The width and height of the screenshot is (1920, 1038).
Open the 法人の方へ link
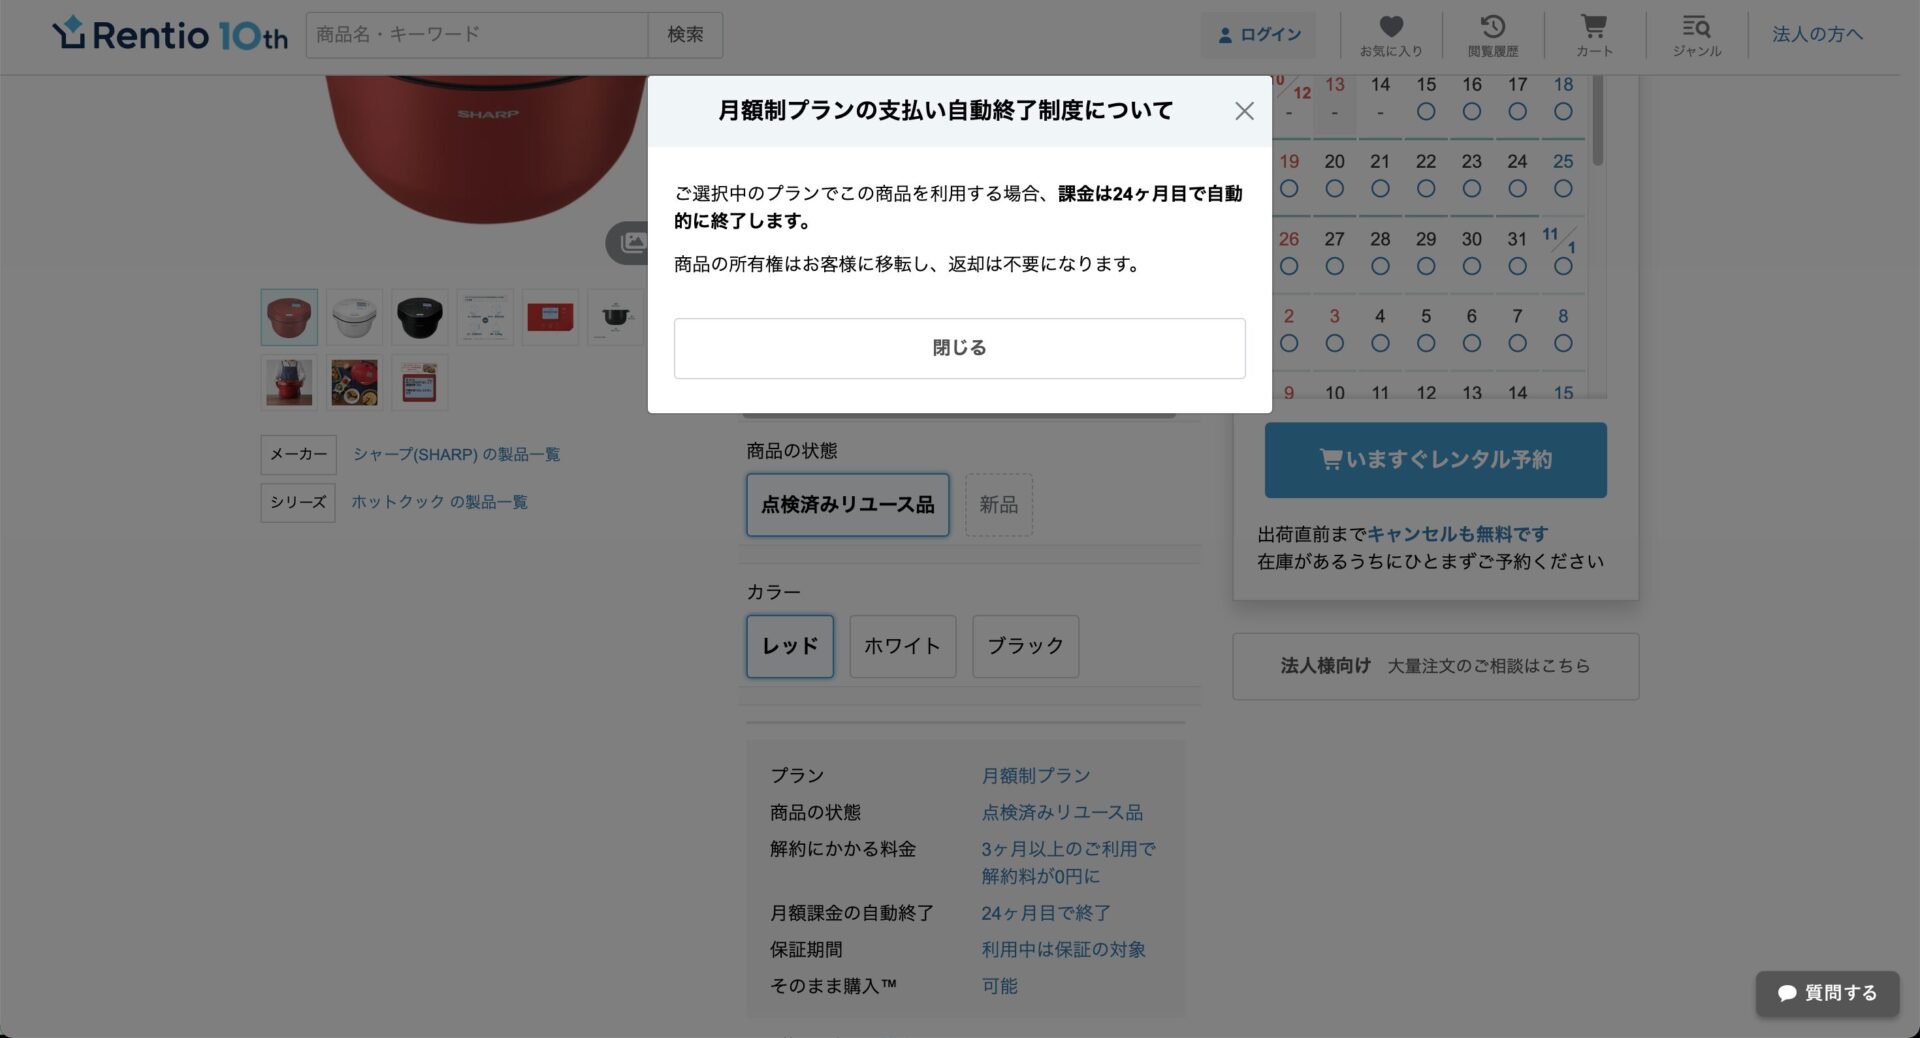pyautogui.click(x=1817, y=35)
